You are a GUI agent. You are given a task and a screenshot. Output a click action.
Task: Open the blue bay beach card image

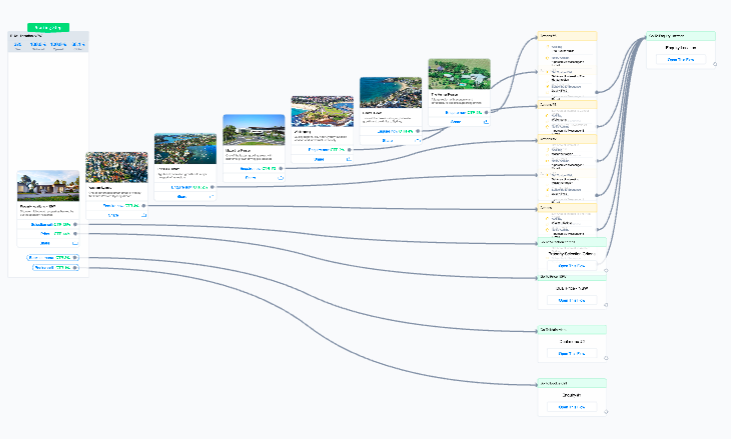[x=391, y=92]
